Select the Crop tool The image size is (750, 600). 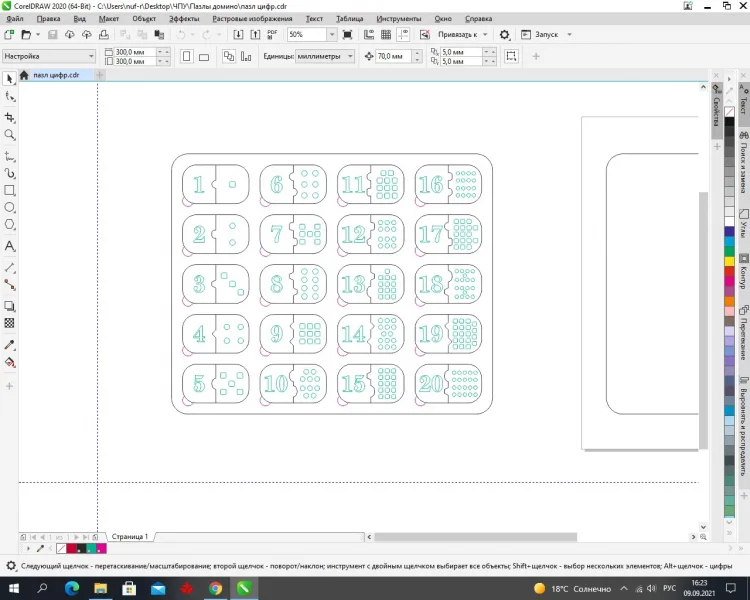(10, 117)
